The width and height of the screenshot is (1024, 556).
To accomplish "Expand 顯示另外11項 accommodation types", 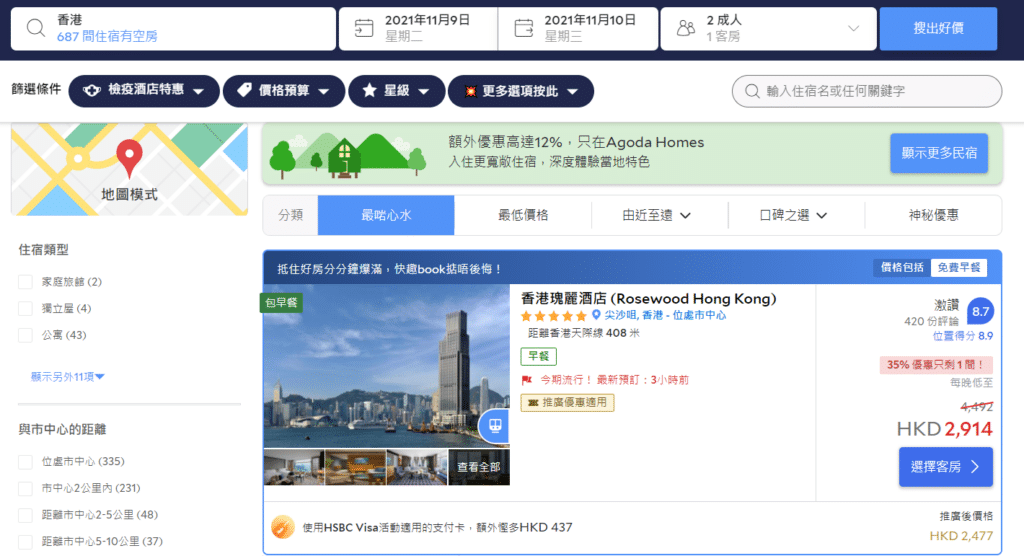I will pyautogui.click(x=67, y=377).
